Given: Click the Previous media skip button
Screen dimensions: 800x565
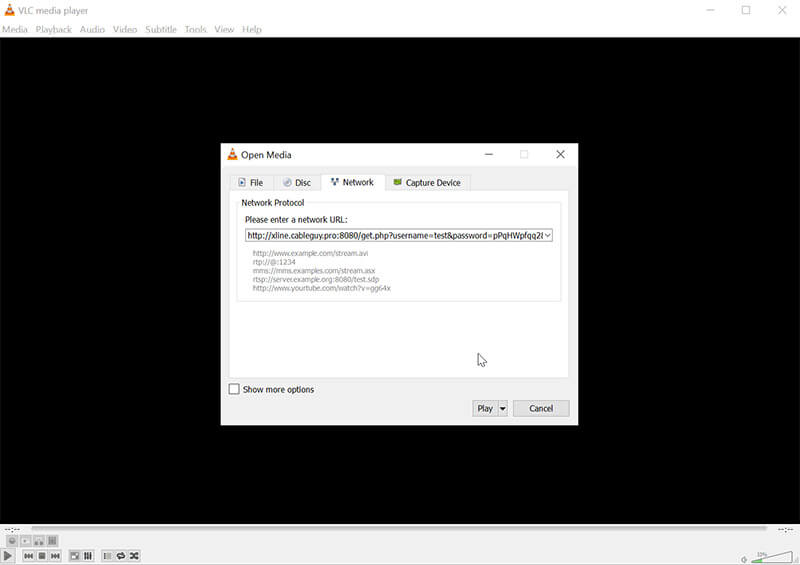Looking at the screenshot, I should point(29,556).
